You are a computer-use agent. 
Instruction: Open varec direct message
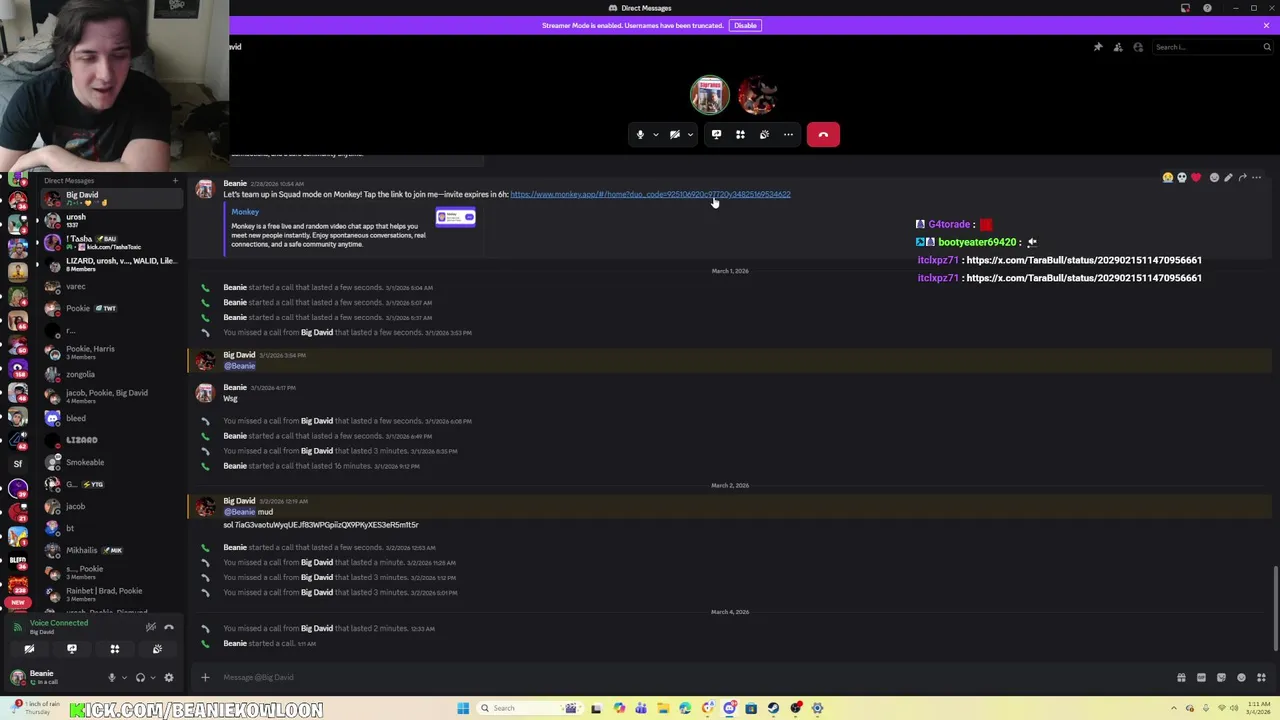[110, 287]
